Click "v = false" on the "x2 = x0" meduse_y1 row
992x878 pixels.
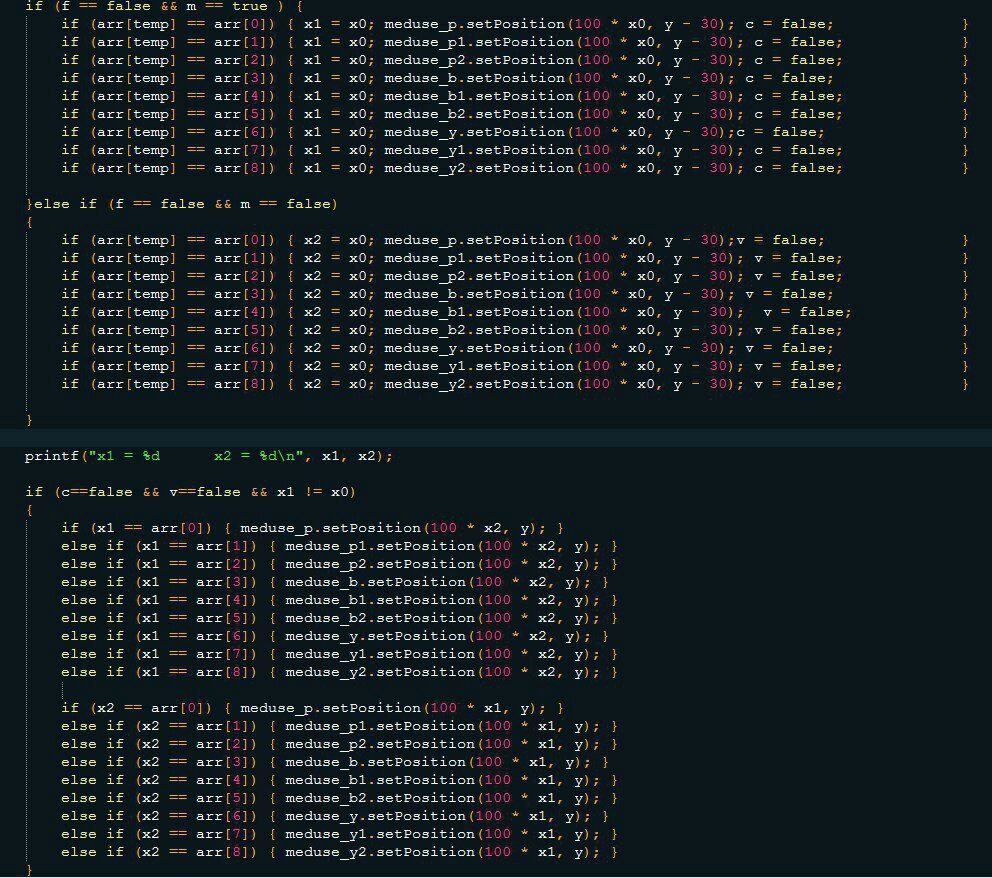tap(795, 366)
